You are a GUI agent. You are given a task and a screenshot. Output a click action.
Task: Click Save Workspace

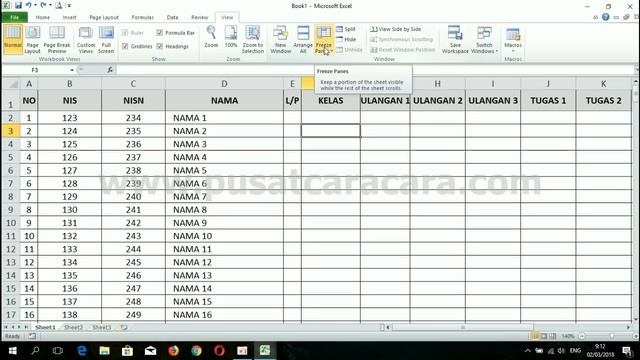(x=455, y=39)
